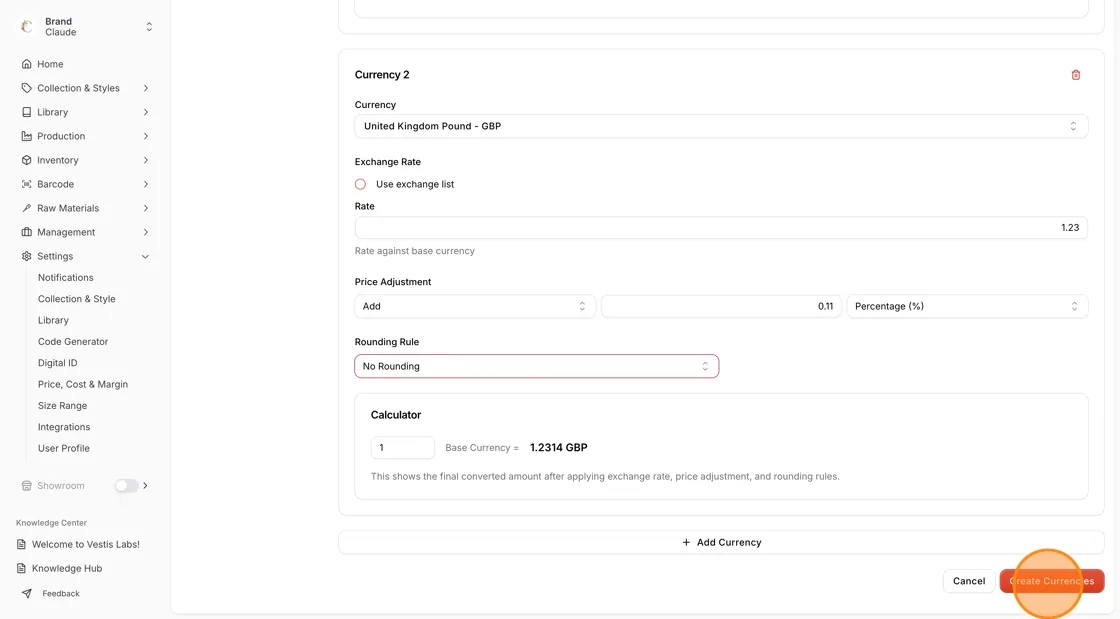Click the Knowledge Hub document icon
1120x619 pixels.
pos(21,568)
